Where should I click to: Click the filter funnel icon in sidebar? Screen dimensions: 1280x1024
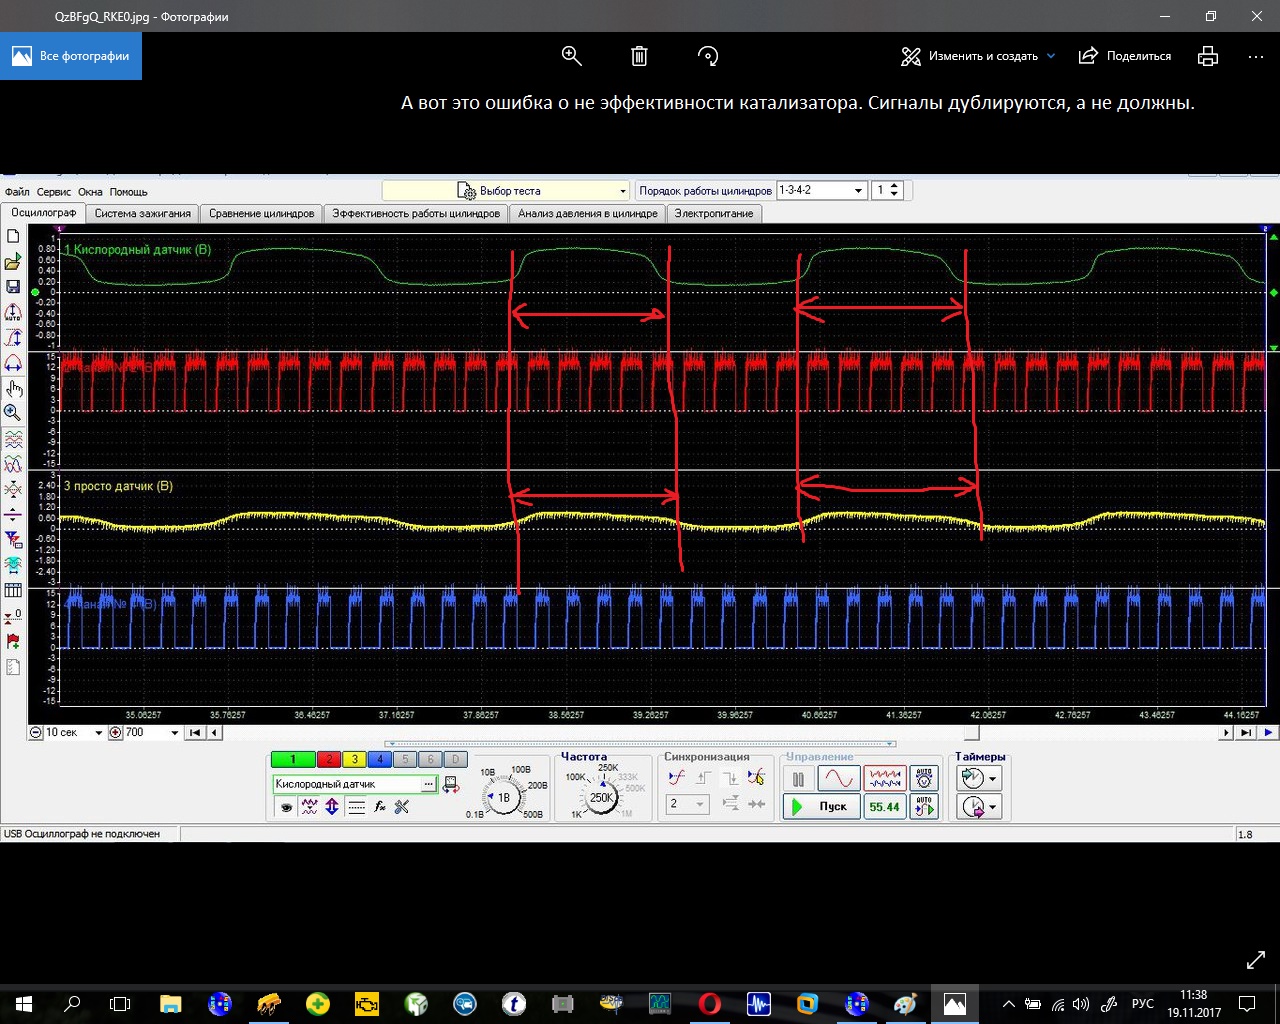pyautogui.click(x=13, y=540)
